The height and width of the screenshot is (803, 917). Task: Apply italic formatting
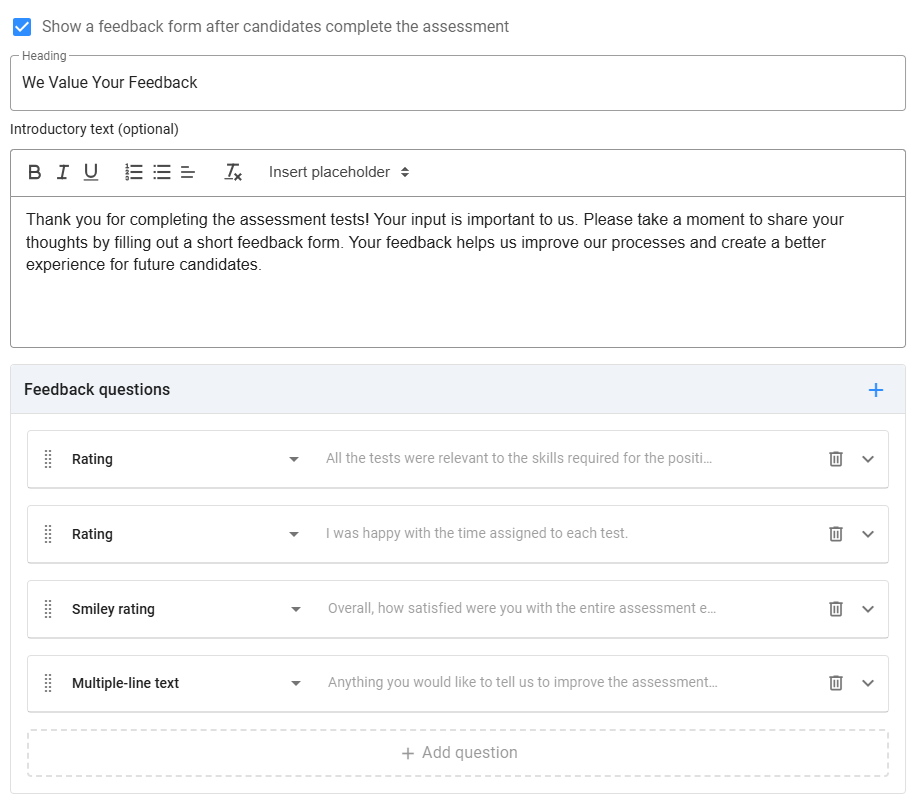click(62, 172)
